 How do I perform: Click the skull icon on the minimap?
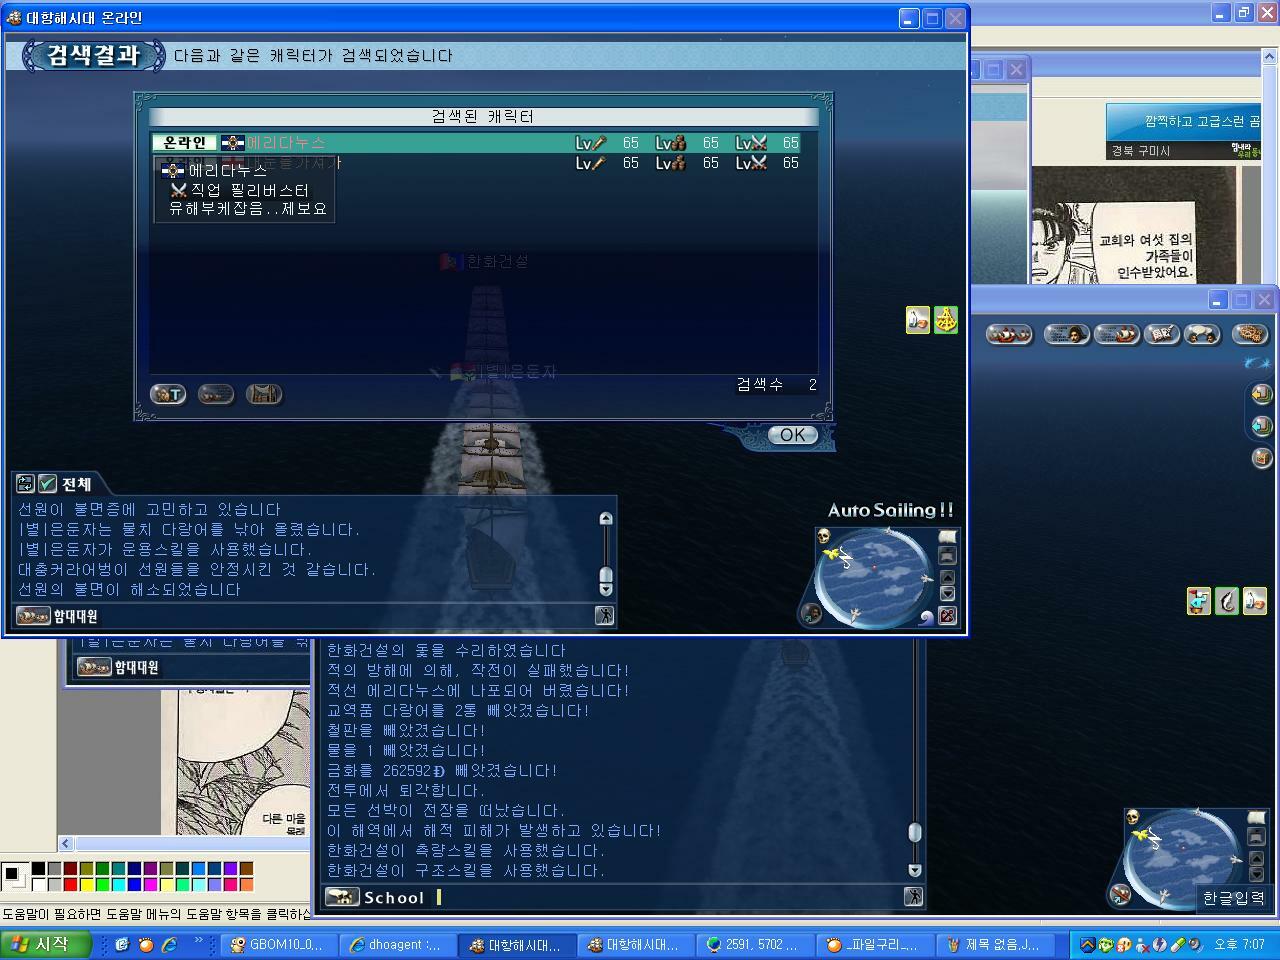click(x=824, y=537)
